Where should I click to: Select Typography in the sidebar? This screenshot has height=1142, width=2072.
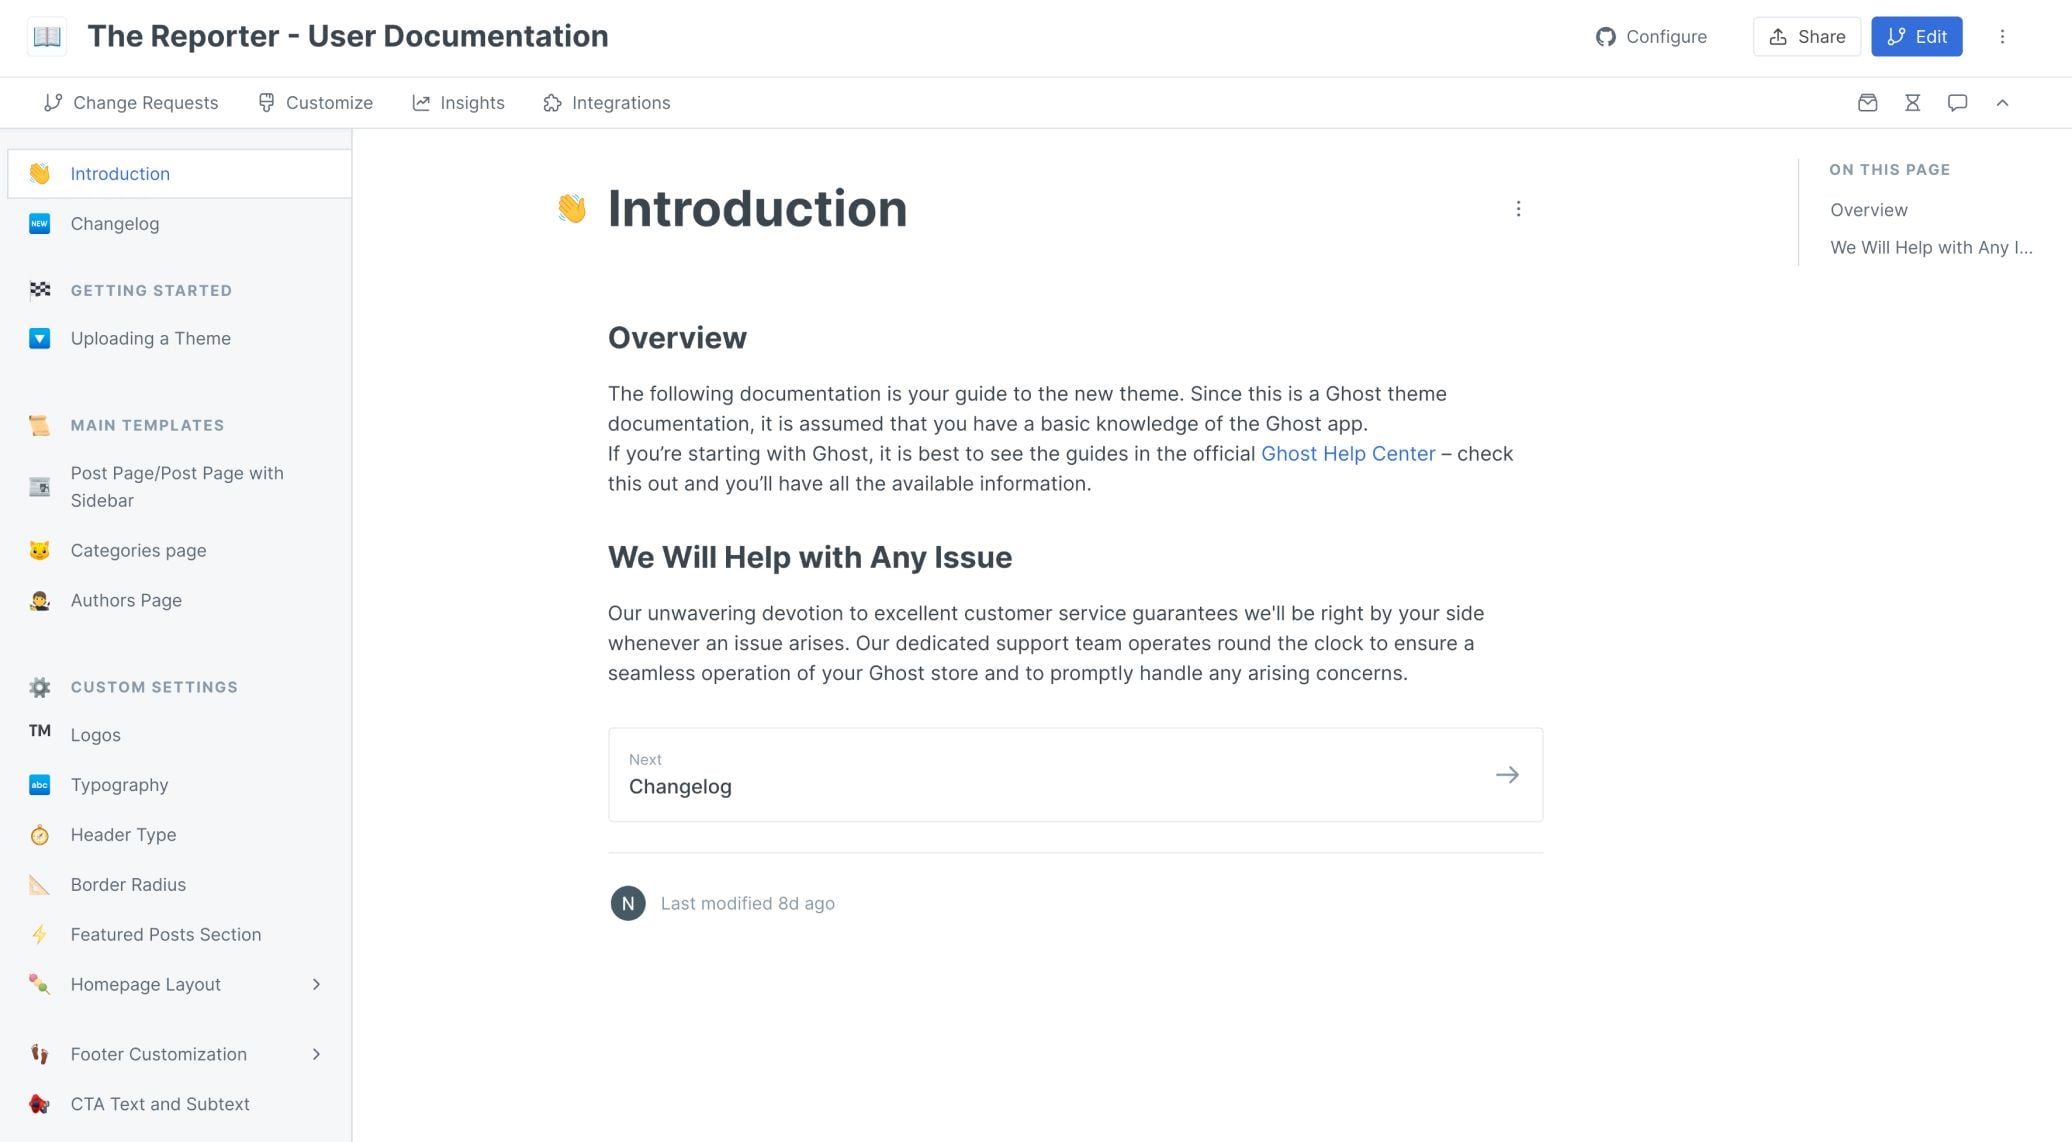tap(119, 785)
